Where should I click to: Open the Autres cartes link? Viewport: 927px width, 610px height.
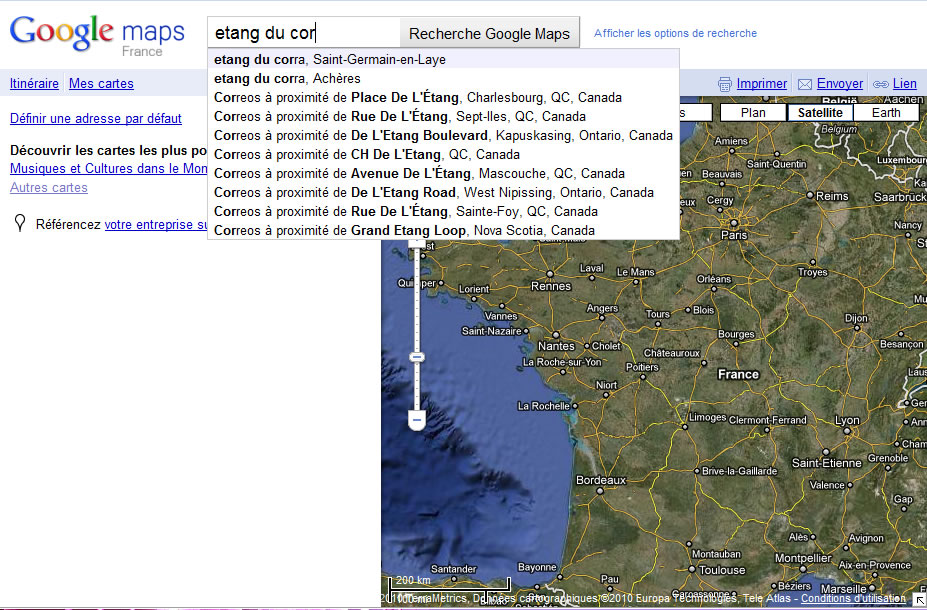[48, 187]
